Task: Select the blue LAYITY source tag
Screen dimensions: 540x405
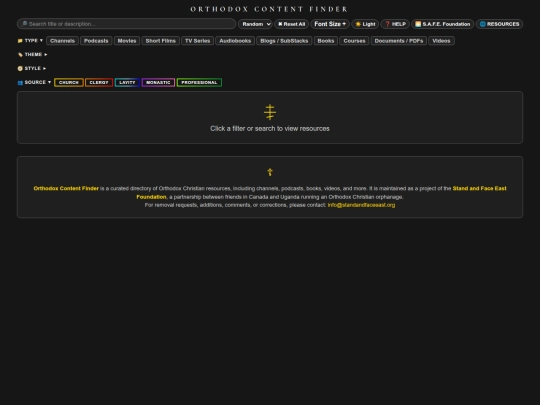Action: click(127, 82)
